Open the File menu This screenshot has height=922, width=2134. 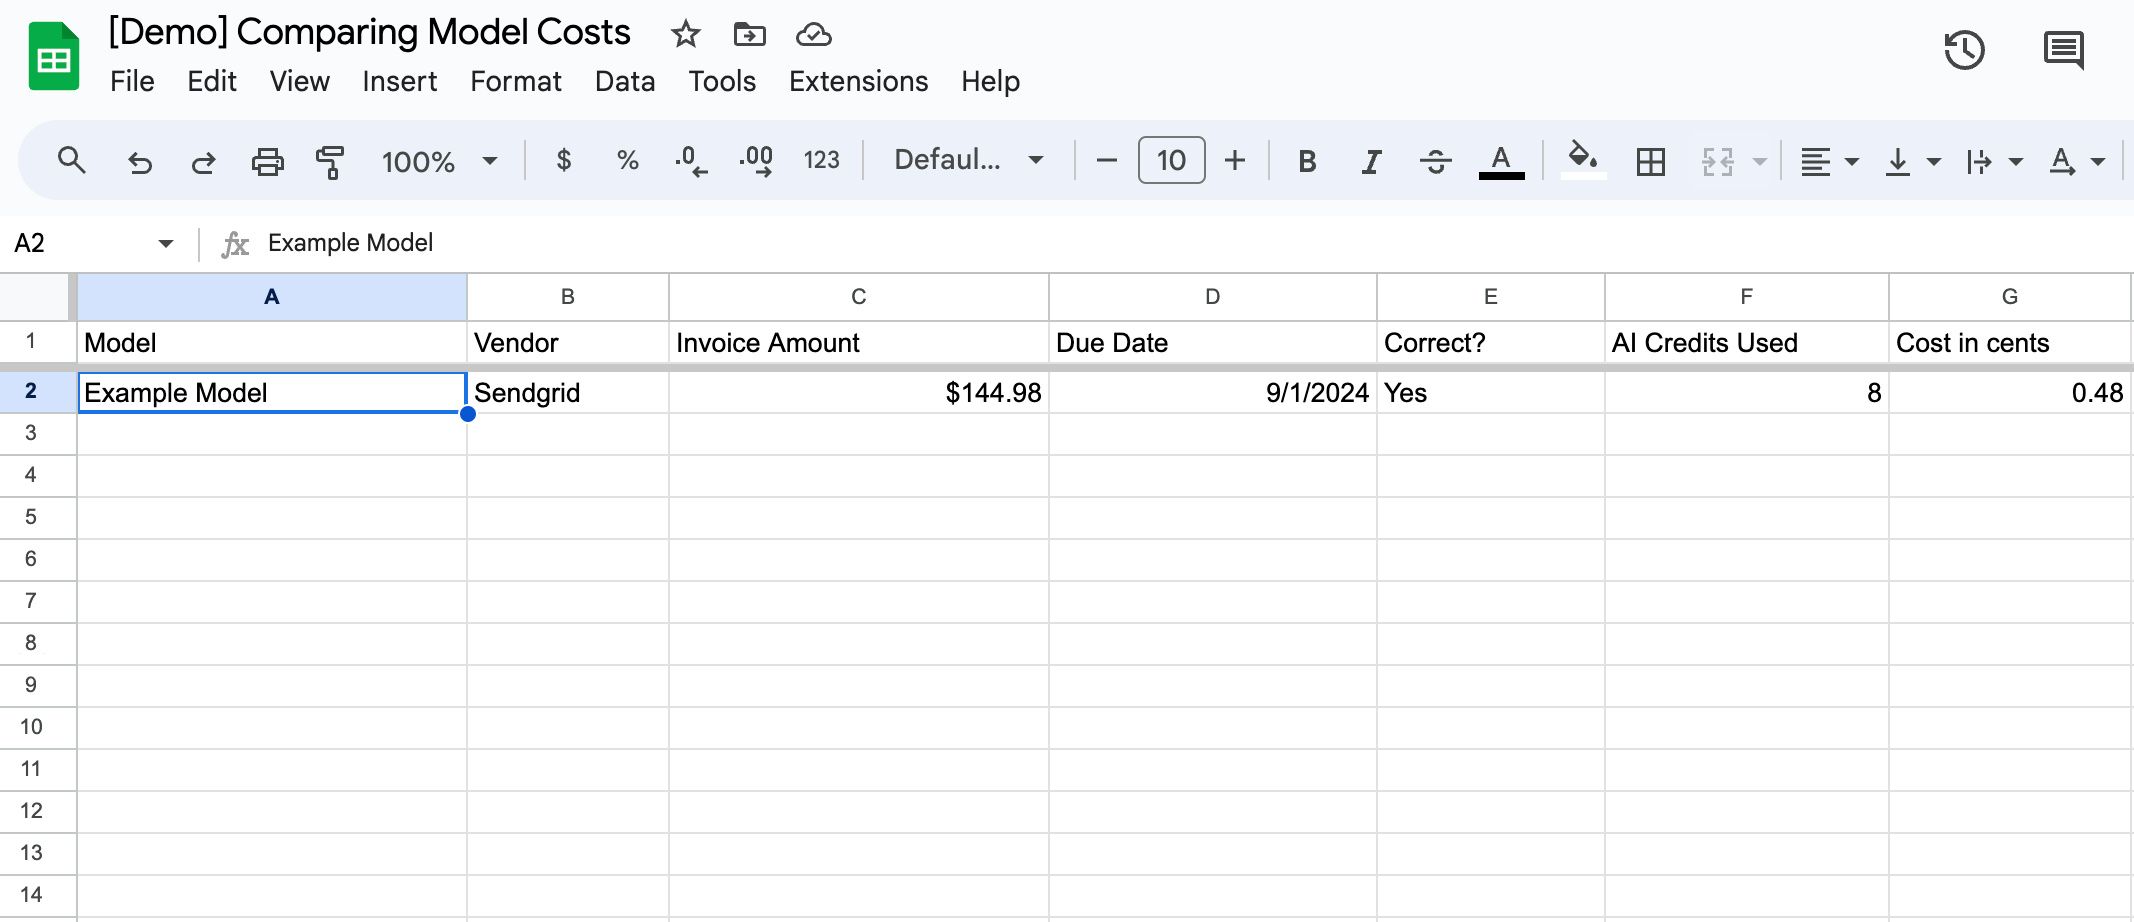pyautogui.click(x=132, y=81)
